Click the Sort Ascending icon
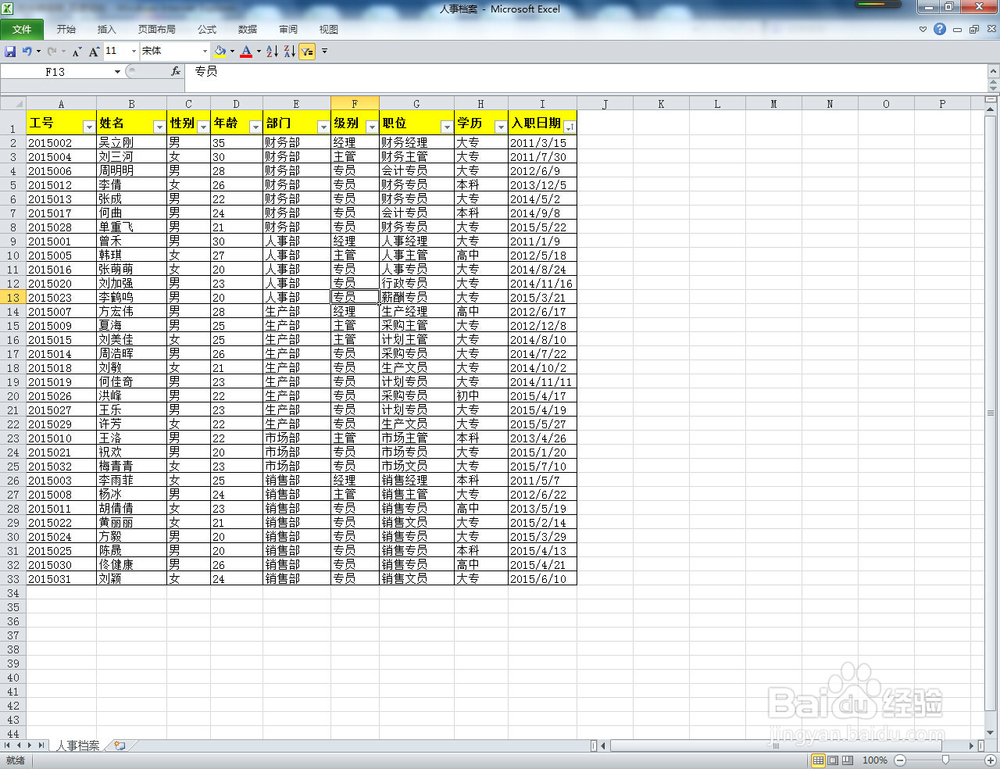This screenshot has width=1000, height=769. pyautogui.click(x=270, y=51)
